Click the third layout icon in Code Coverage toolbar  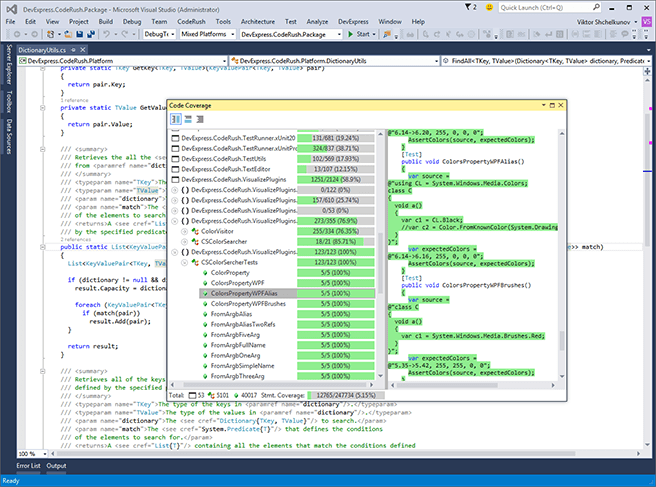pos(200,119)
